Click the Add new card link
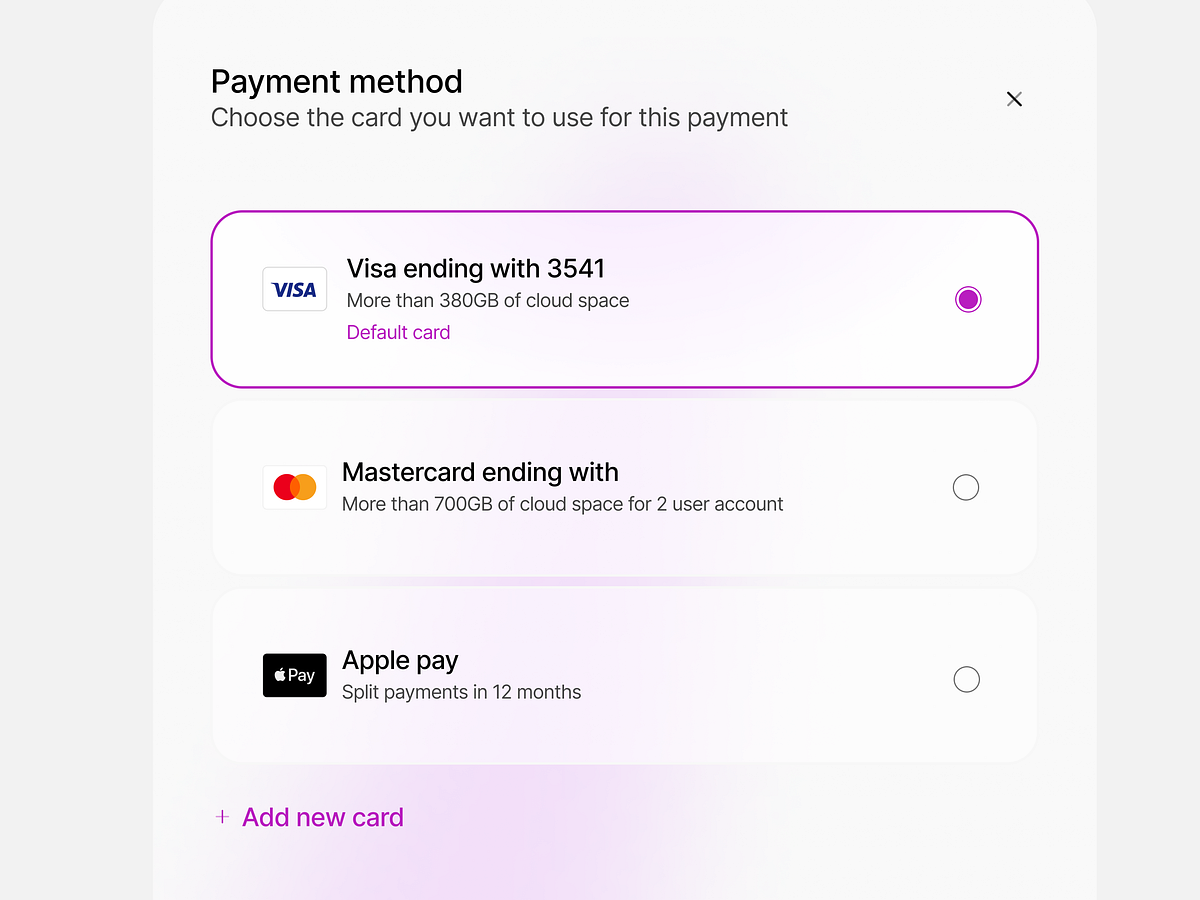Screen dimensions: 1200x900 (322, 817)
